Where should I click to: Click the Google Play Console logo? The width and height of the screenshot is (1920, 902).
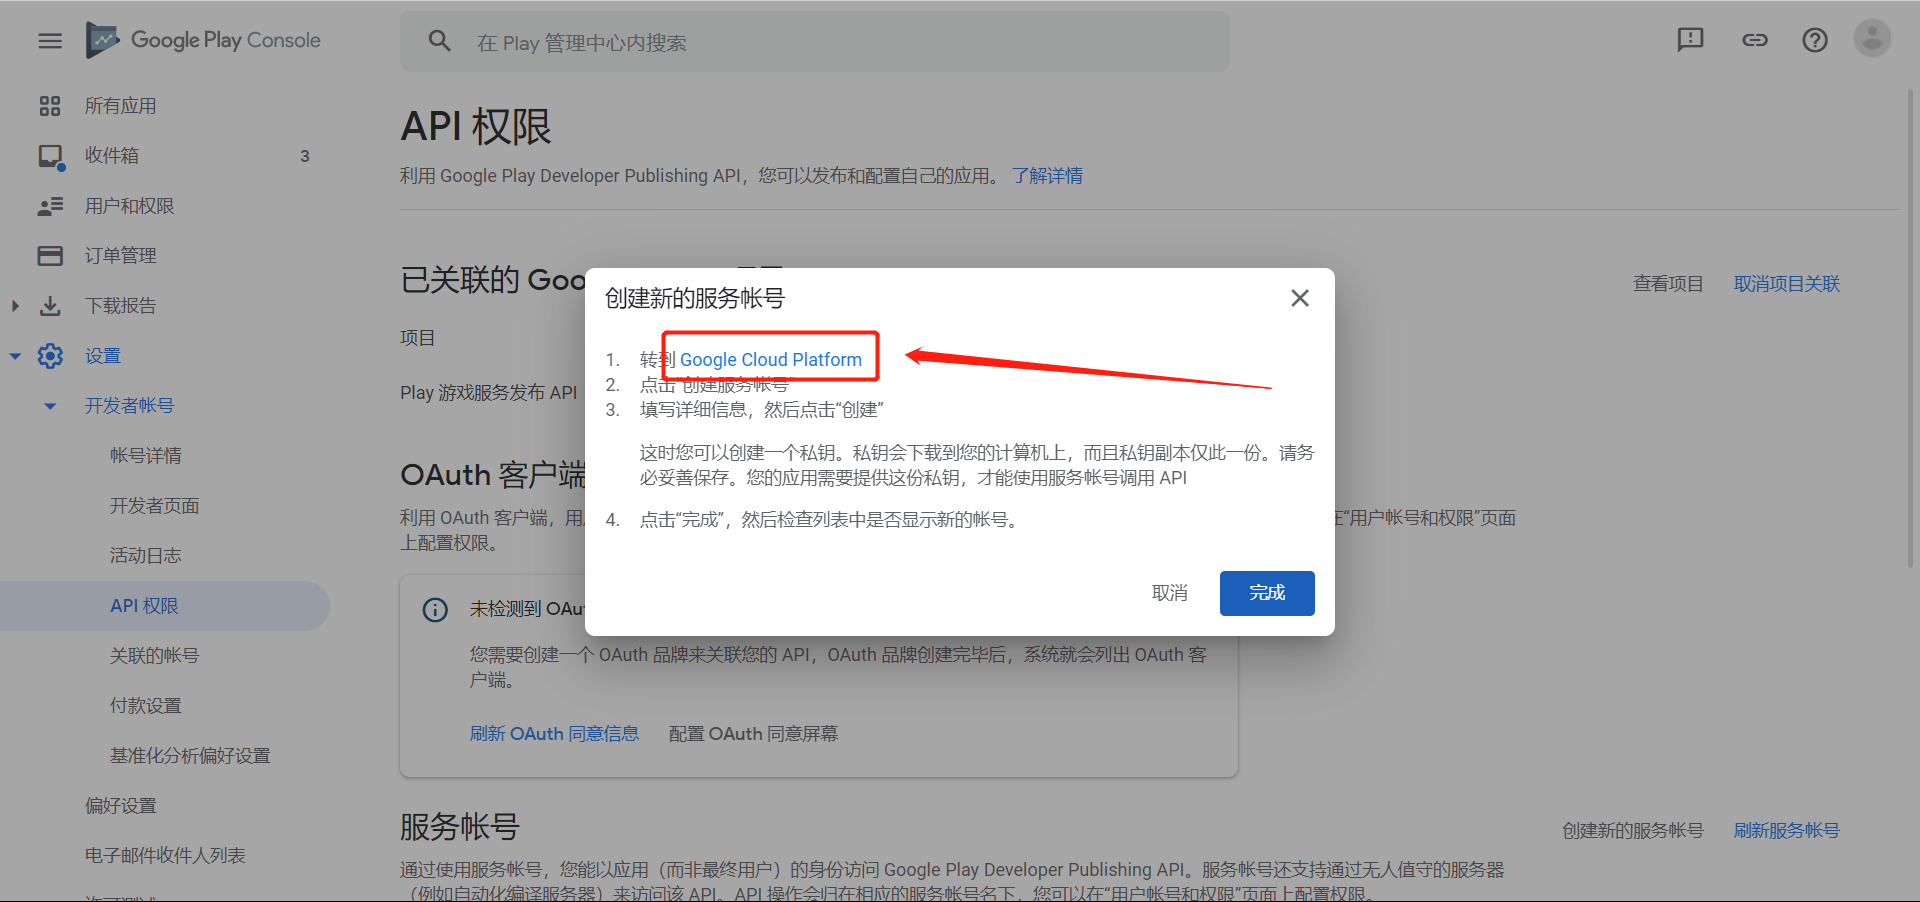click(x=203, y=40)
